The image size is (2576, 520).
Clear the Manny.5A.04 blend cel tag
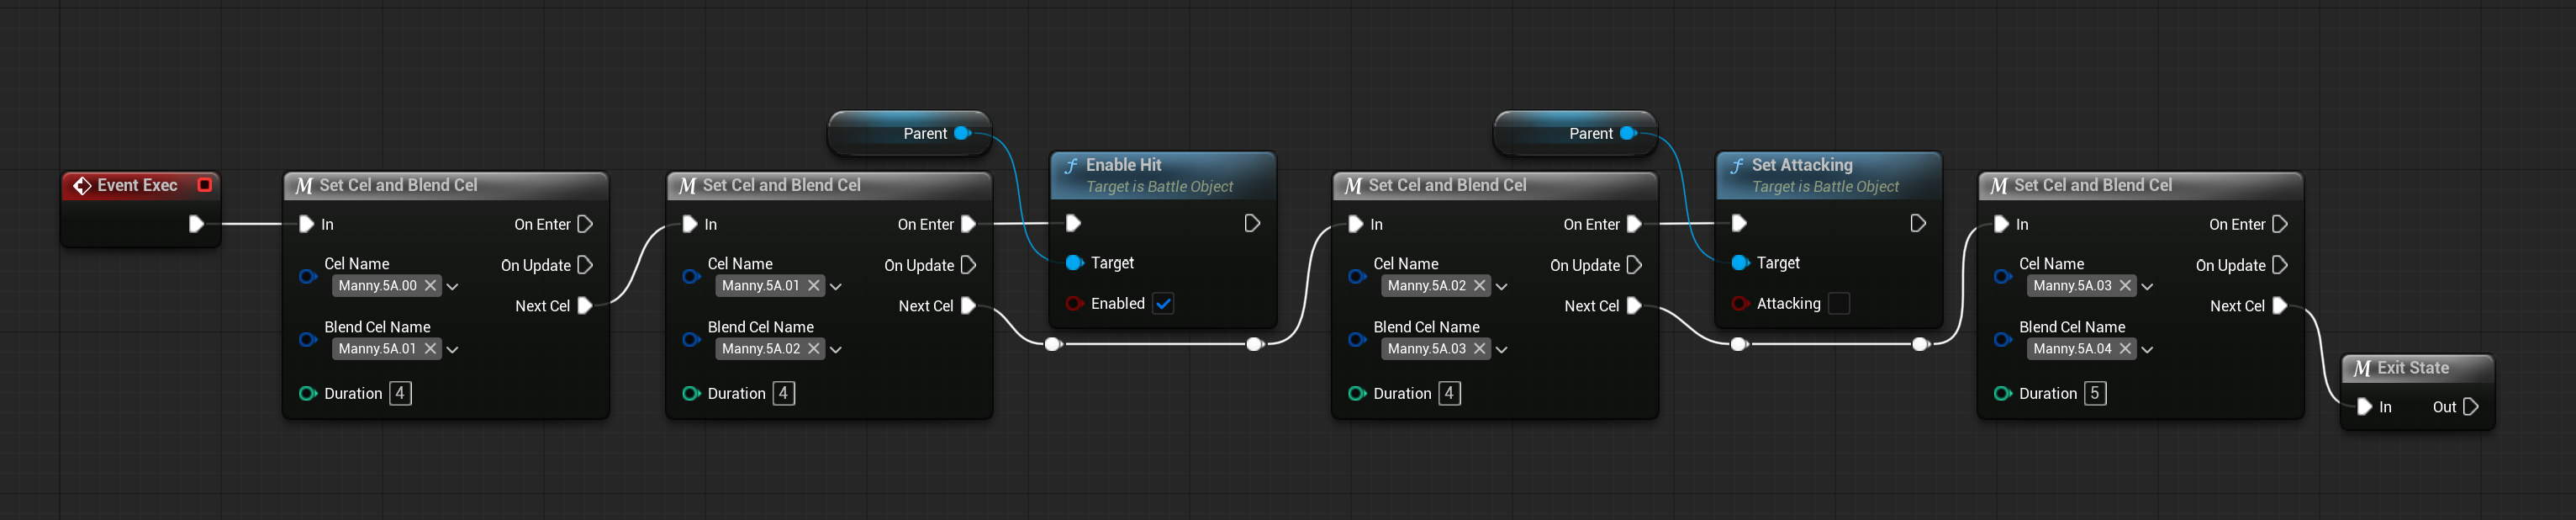click(x=2126, y=348)
